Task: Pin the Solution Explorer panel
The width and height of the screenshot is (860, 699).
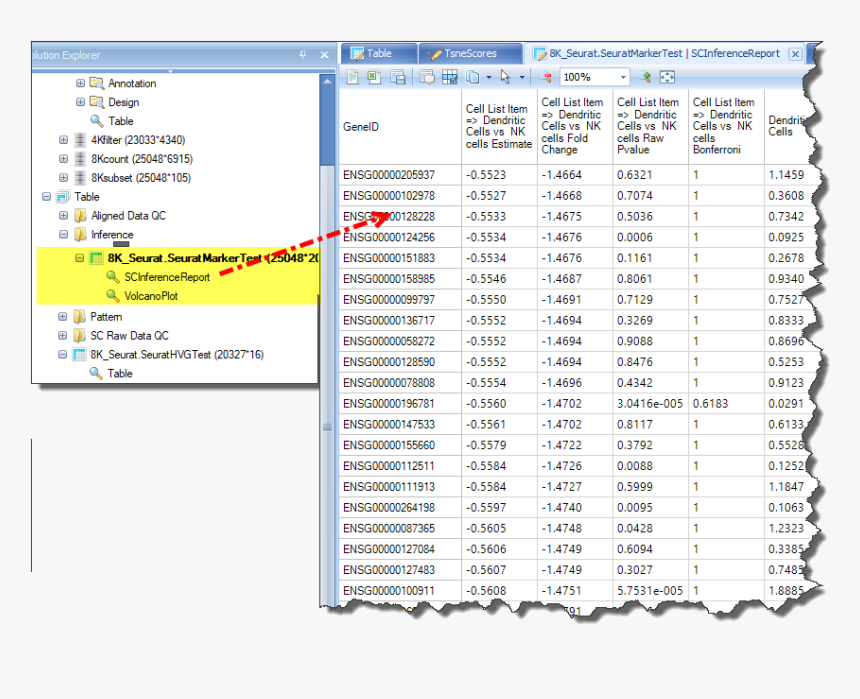Action: pyautogui.click(x=303, y=55)
